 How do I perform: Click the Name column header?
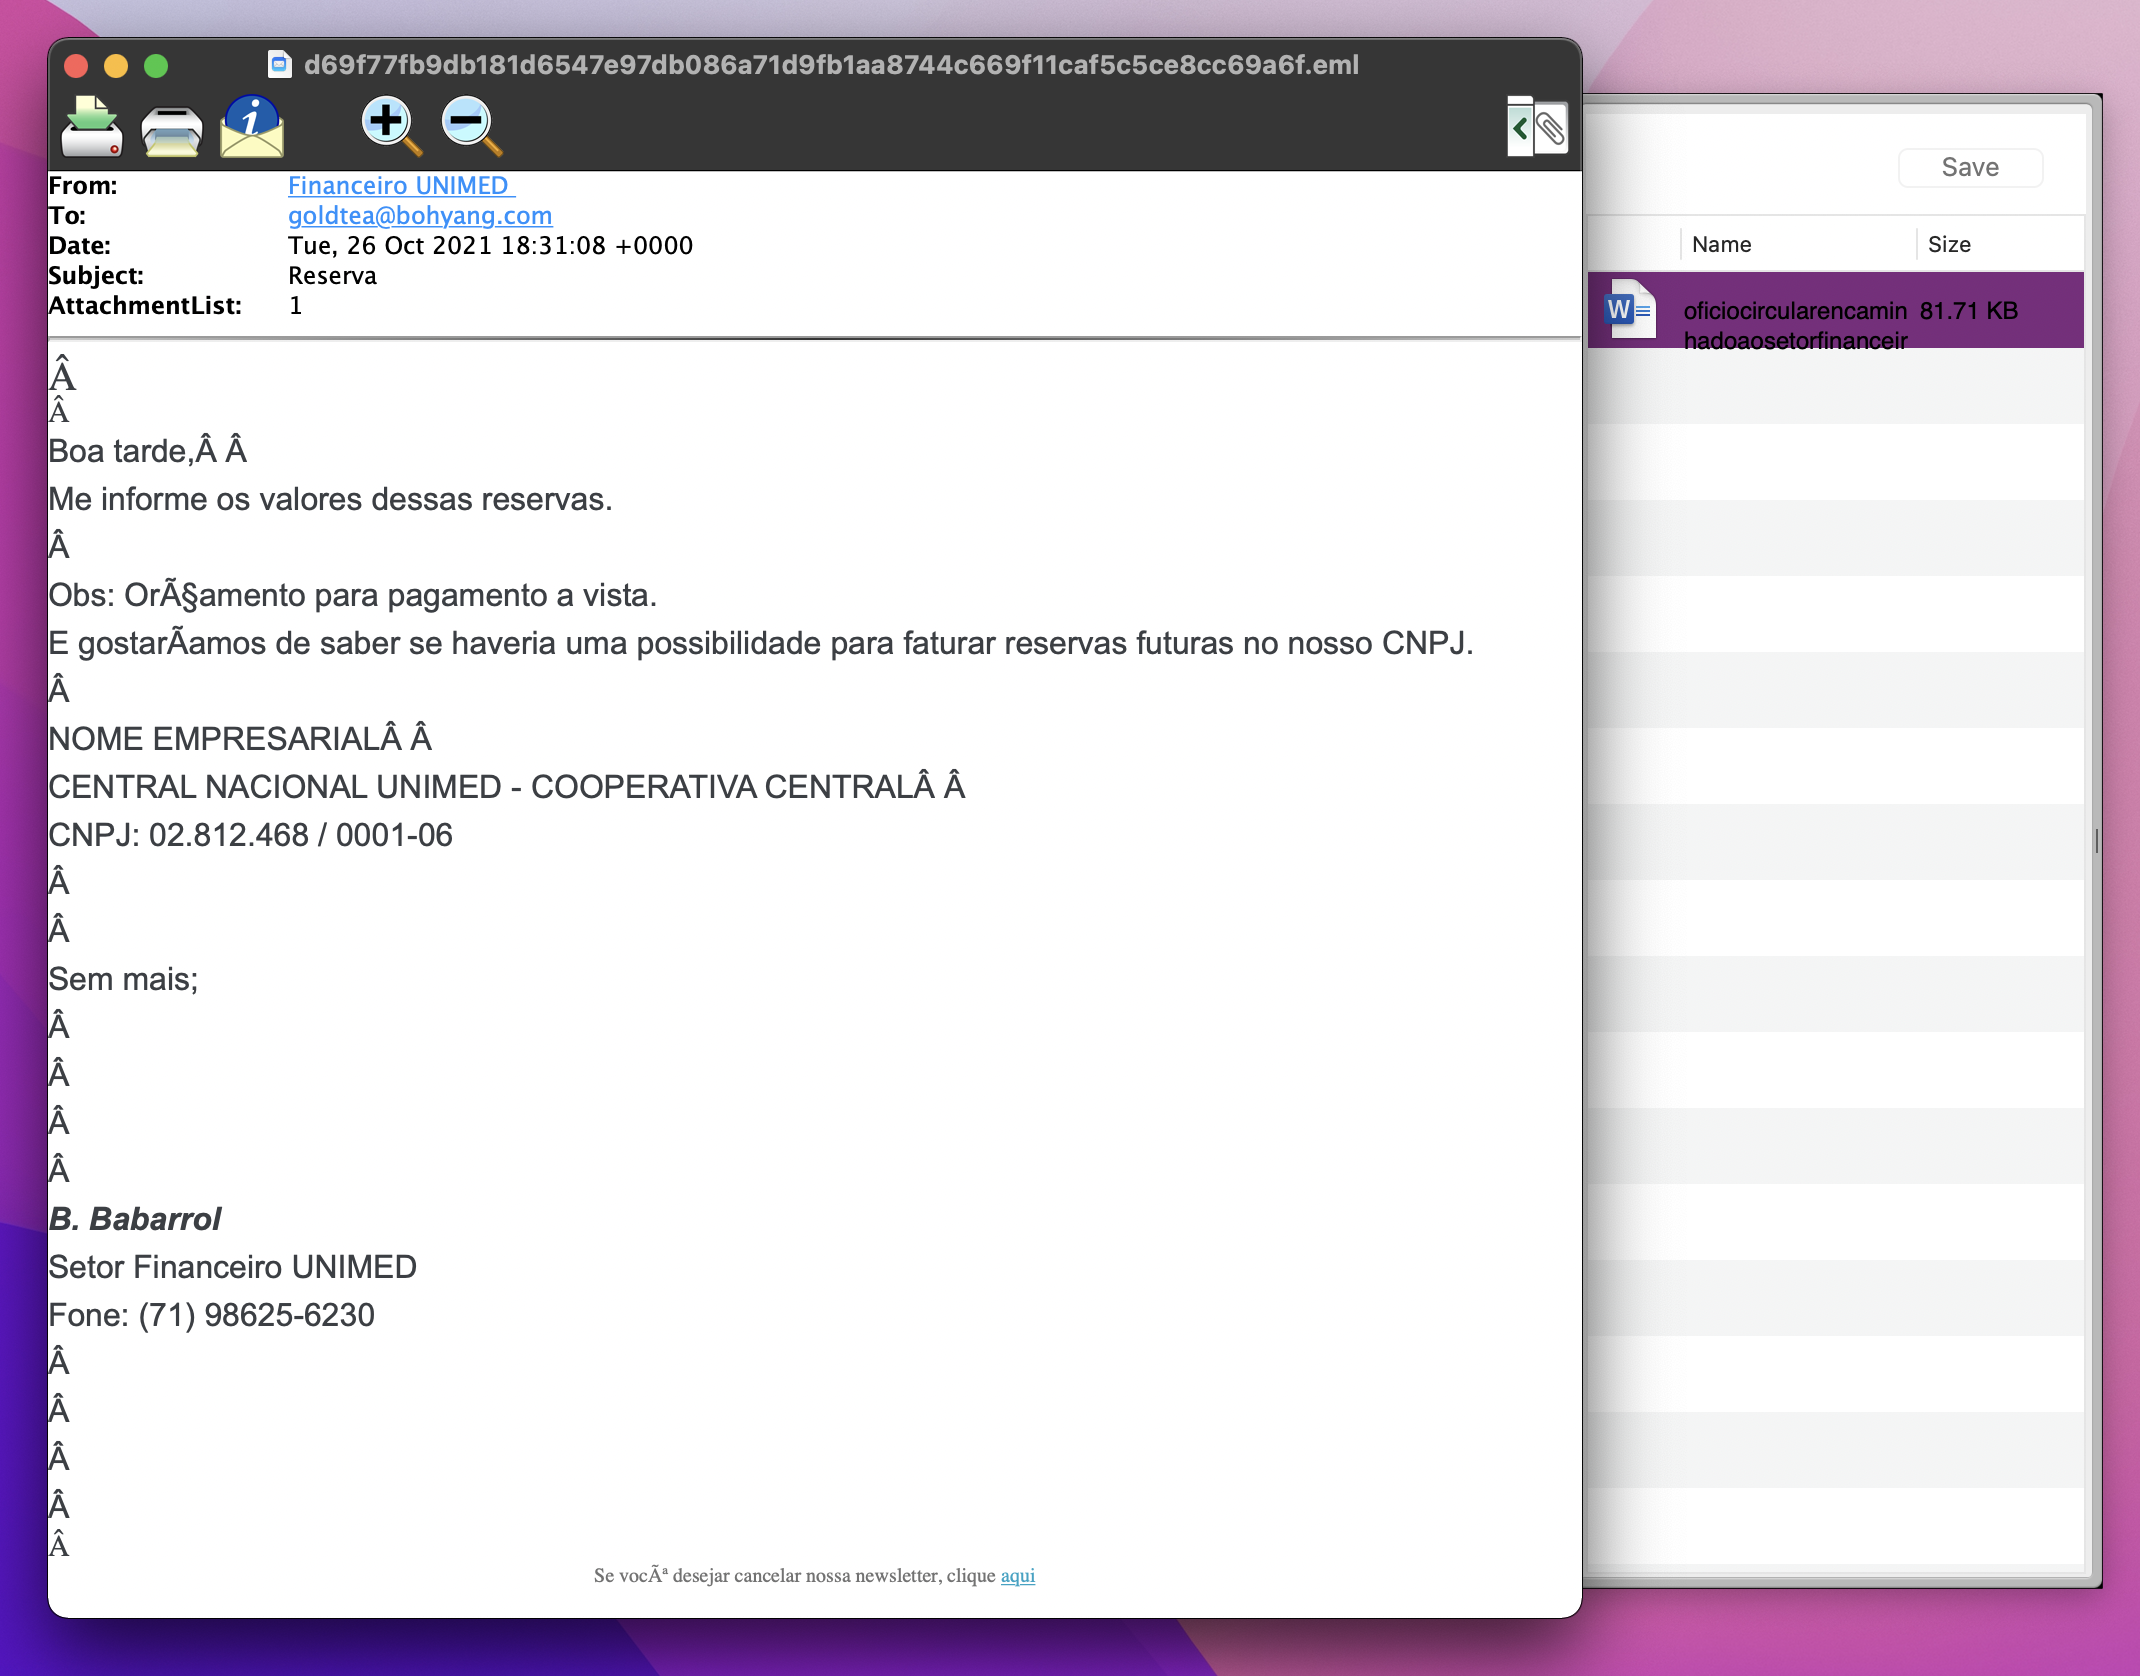point(1721,244)
